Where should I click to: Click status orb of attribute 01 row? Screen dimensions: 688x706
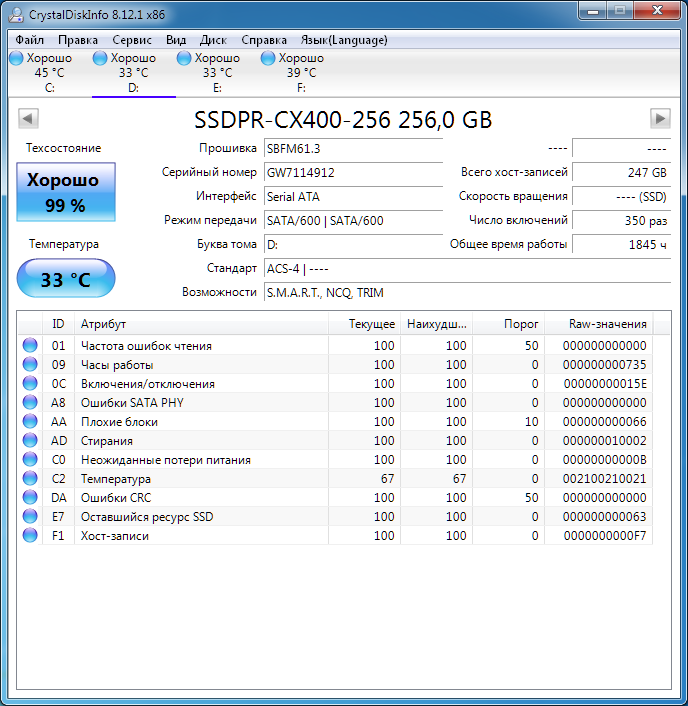(30, 345)
